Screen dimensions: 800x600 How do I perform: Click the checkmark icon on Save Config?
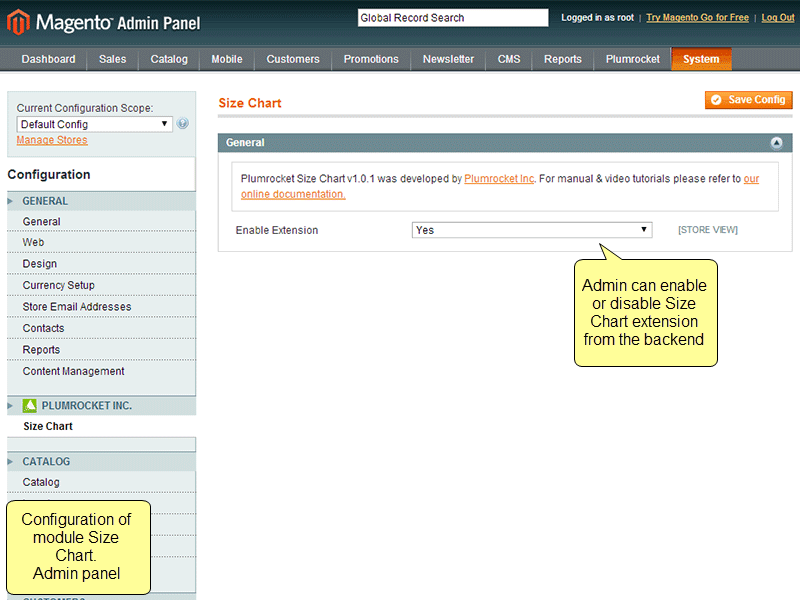click(x=717, y=100)
